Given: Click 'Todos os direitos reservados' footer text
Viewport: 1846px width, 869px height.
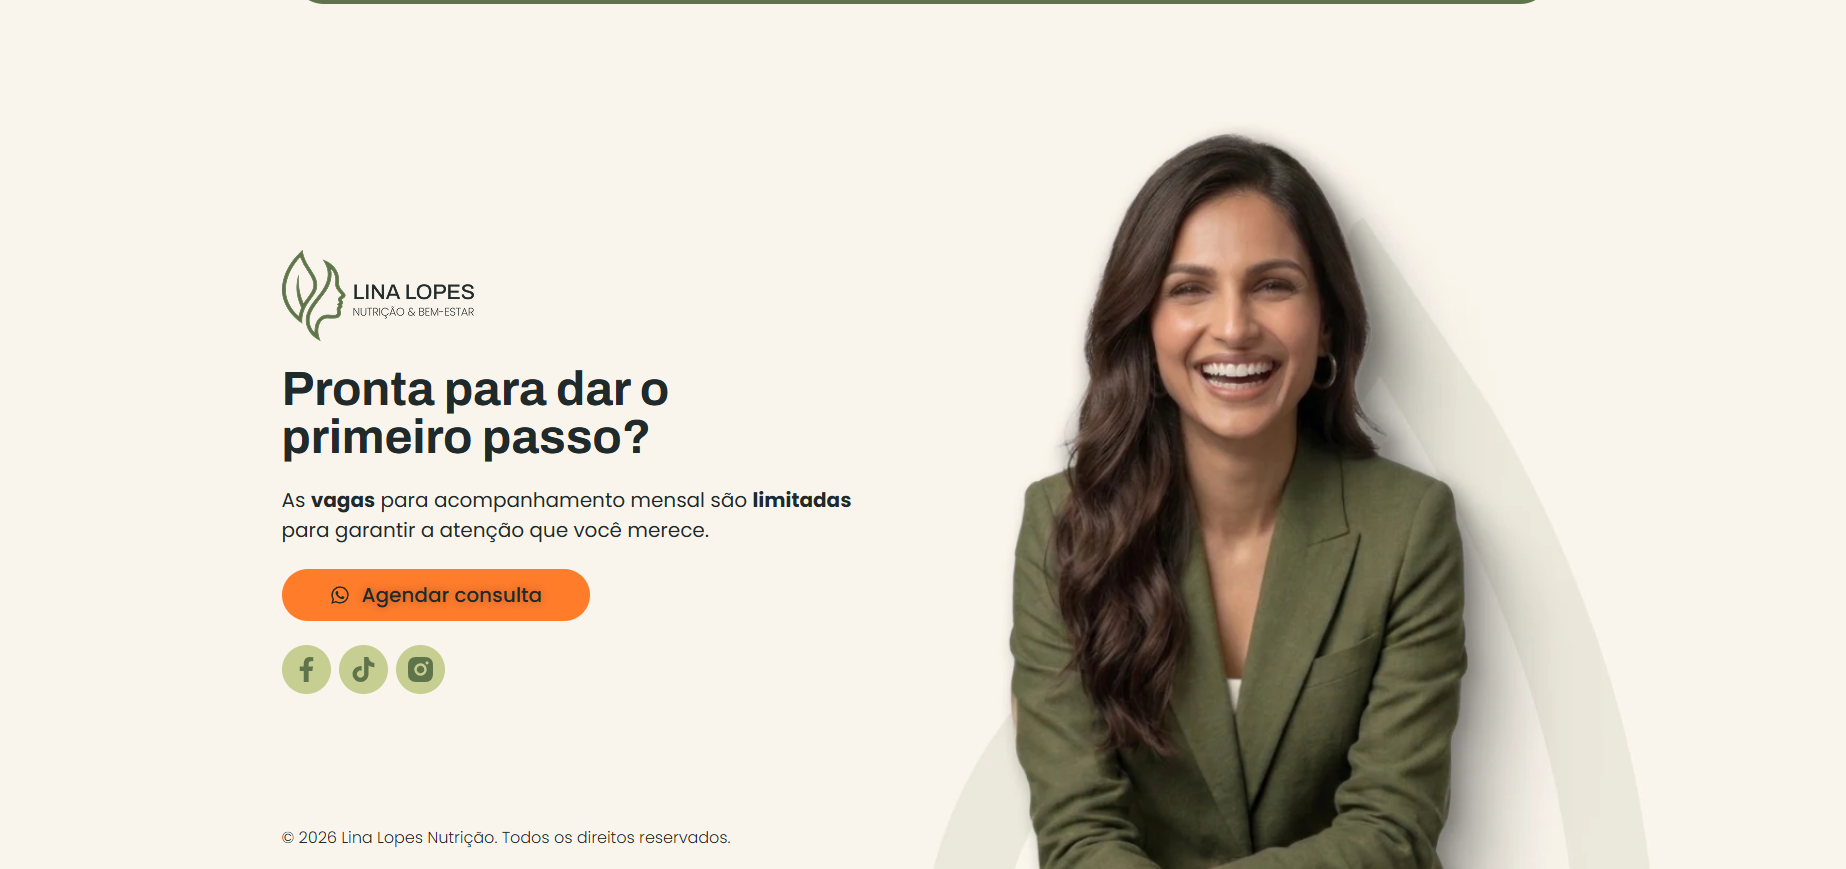Looking at the screenshot, I should coord(616,837).
